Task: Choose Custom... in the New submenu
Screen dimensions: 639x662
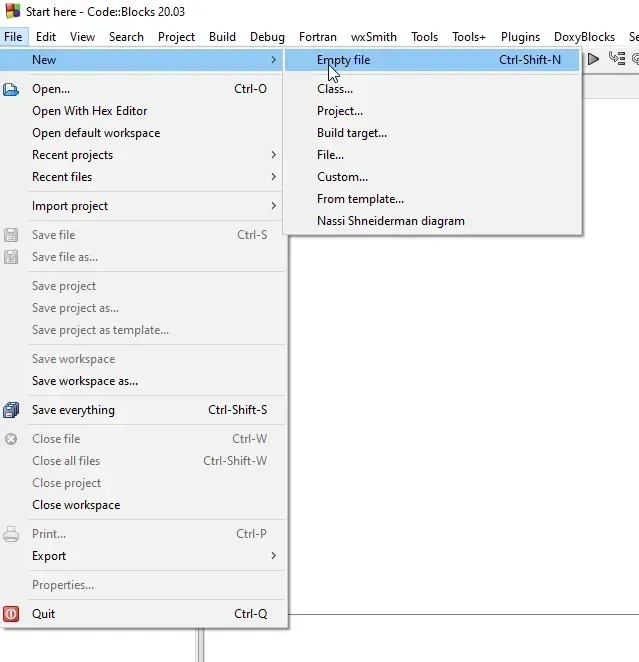Action: tap(432, 177)
